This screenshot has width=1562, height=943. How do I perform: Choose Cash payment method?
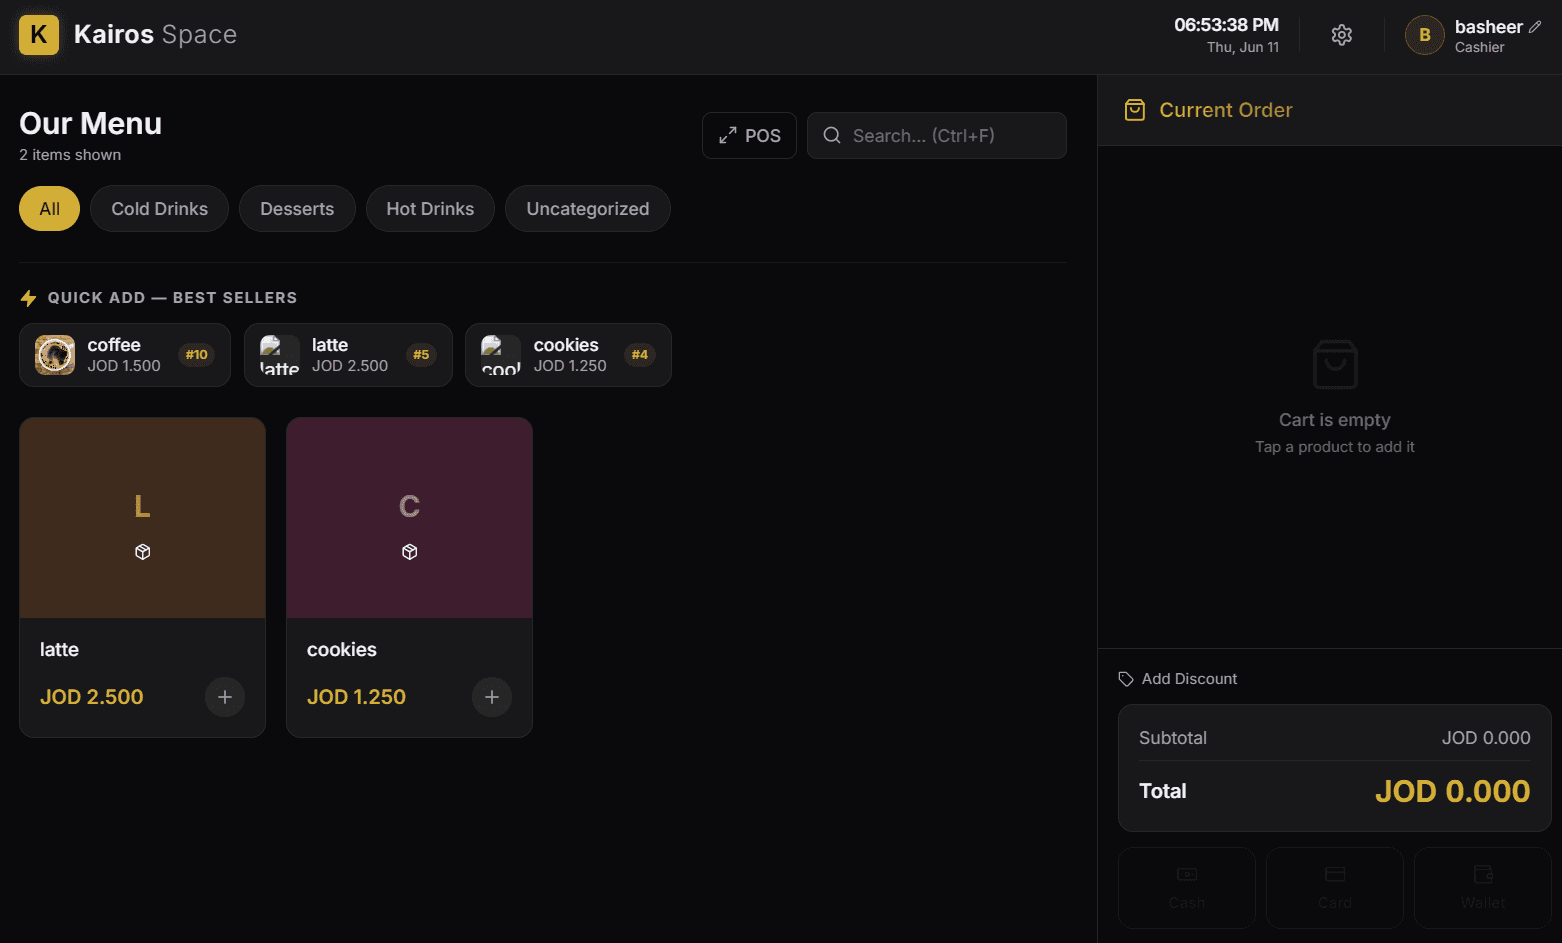click(x=1187, y=888)
